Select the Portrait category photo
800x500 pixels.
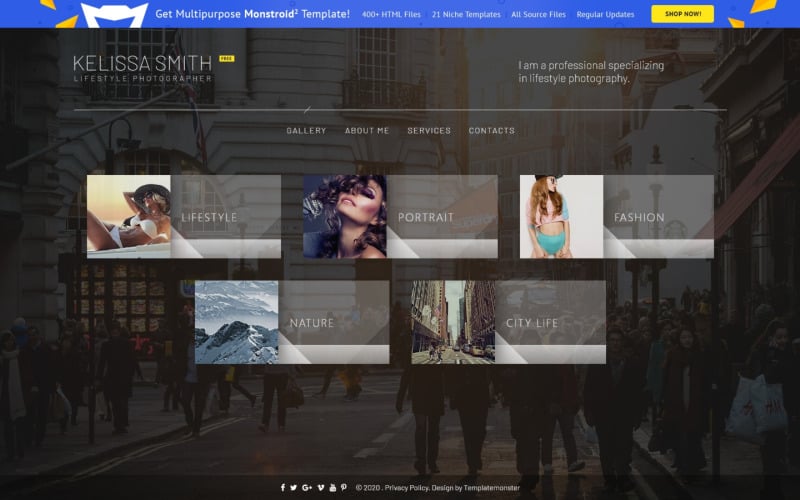[344, 216]
